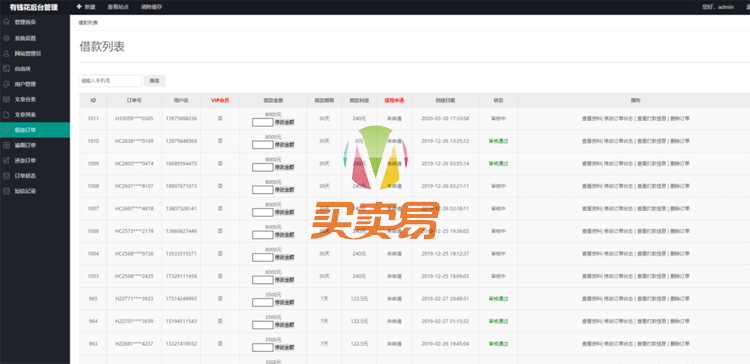Viewport: 750px width, 364px height.
Task: Click the amount input box in row 1011
Action: (263, 122)
